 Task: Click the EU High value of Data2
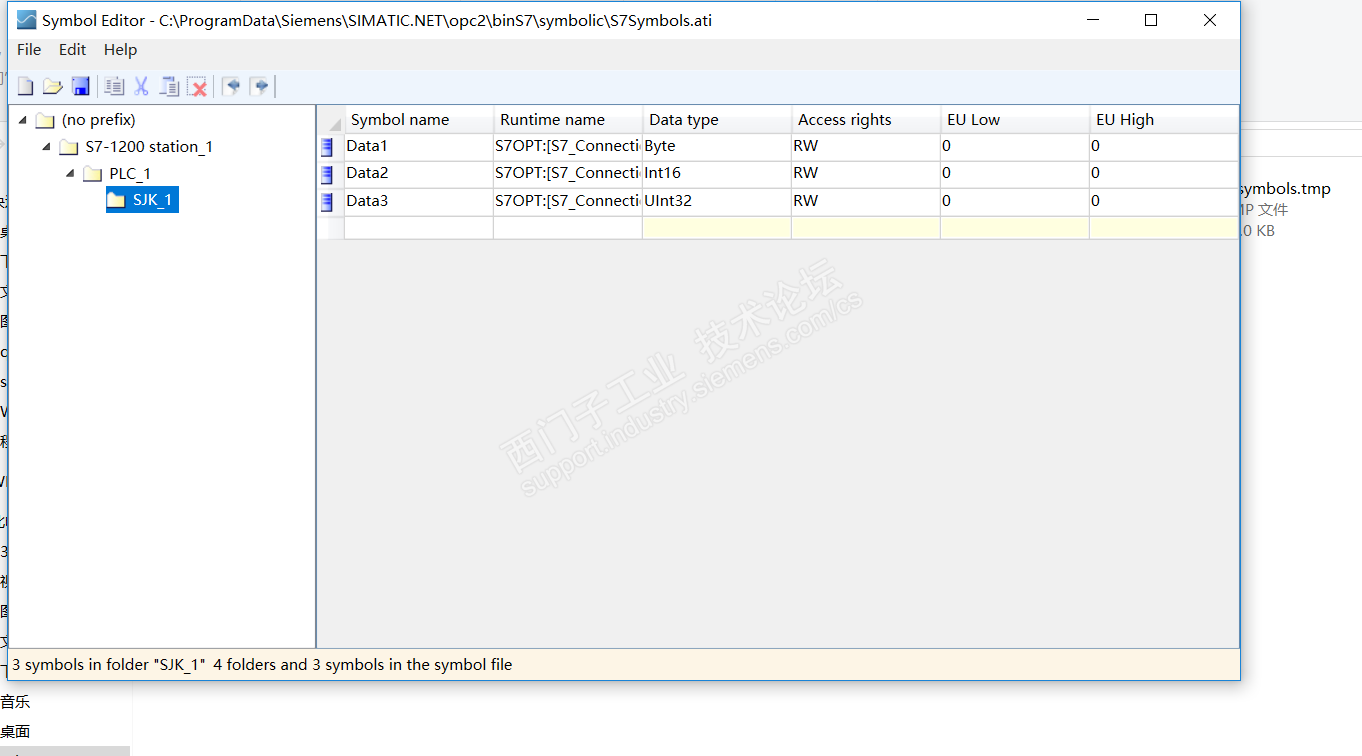1163,174
